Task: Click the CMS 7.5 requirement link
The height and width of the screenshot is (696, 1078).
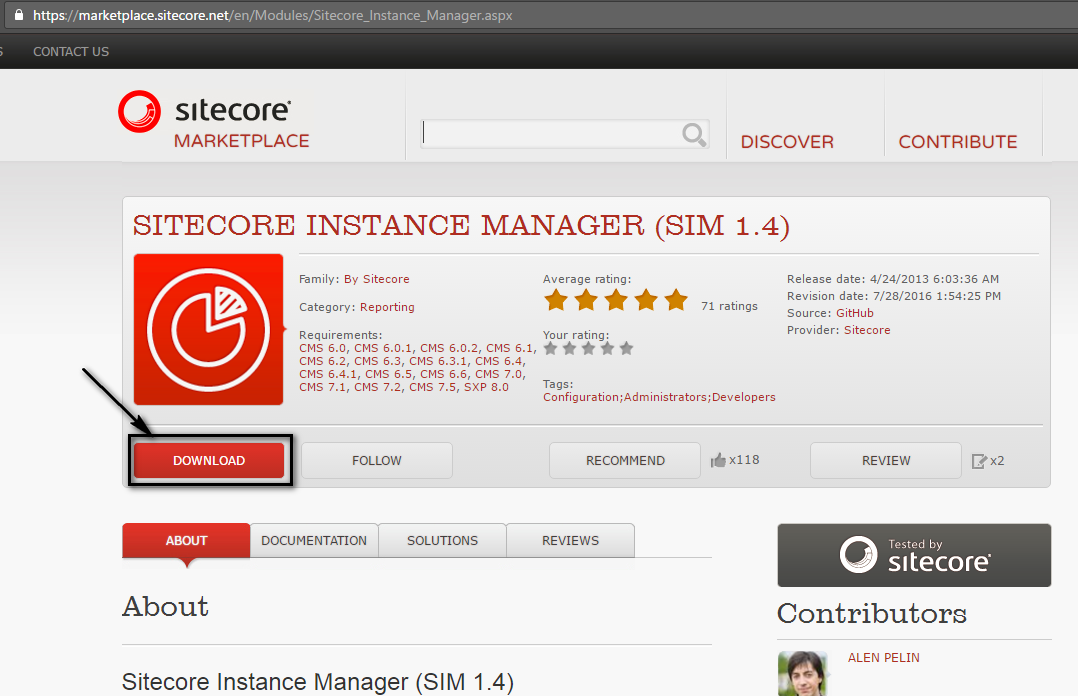Action: pyautogui.click(x=433, y=387)
